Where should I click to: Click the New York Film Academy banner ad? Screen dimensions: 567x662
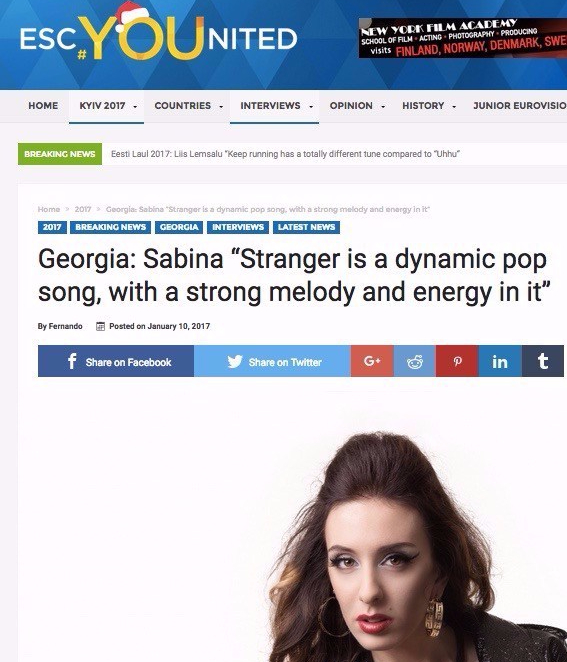pos(463,38)
